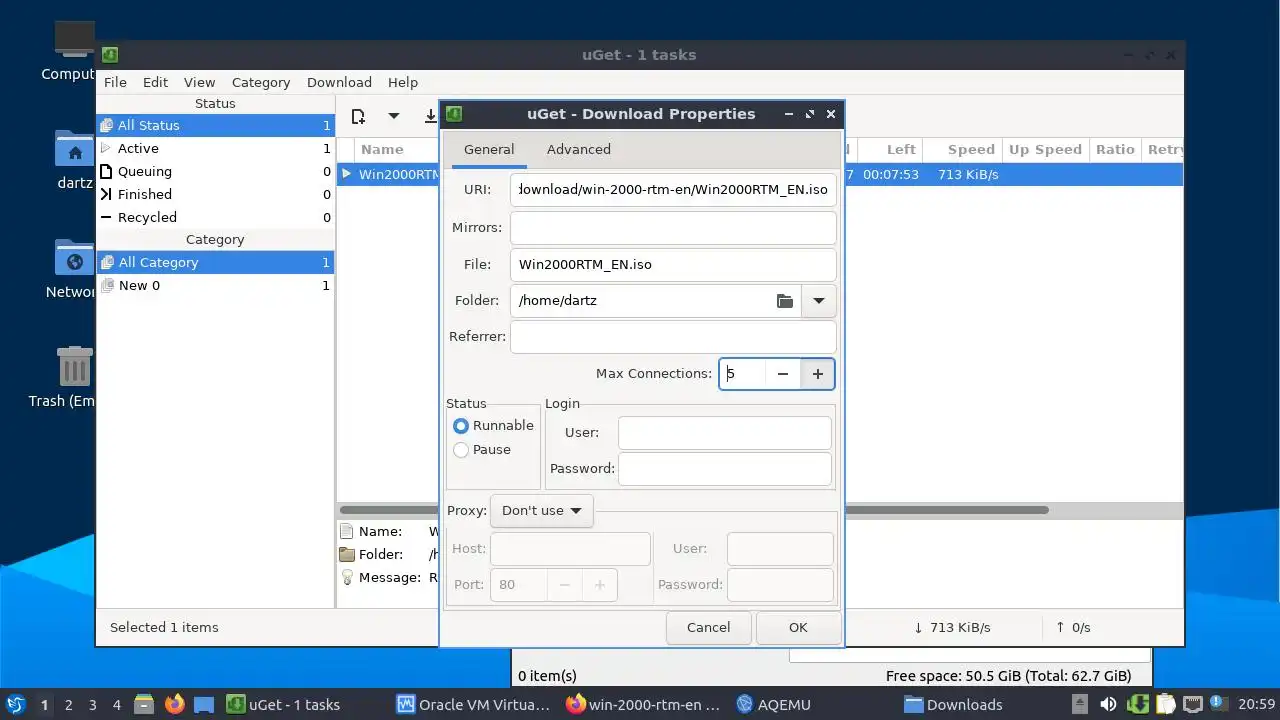Launch Firefox from the taskbar quick launch
1280x720 pixels.
pos(174,705)
